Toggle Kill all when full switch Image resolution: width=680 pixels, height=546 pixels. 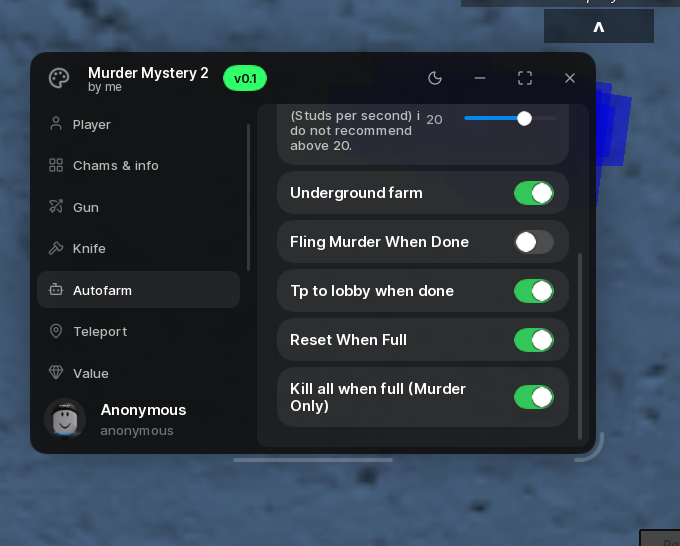coord(534,397)
